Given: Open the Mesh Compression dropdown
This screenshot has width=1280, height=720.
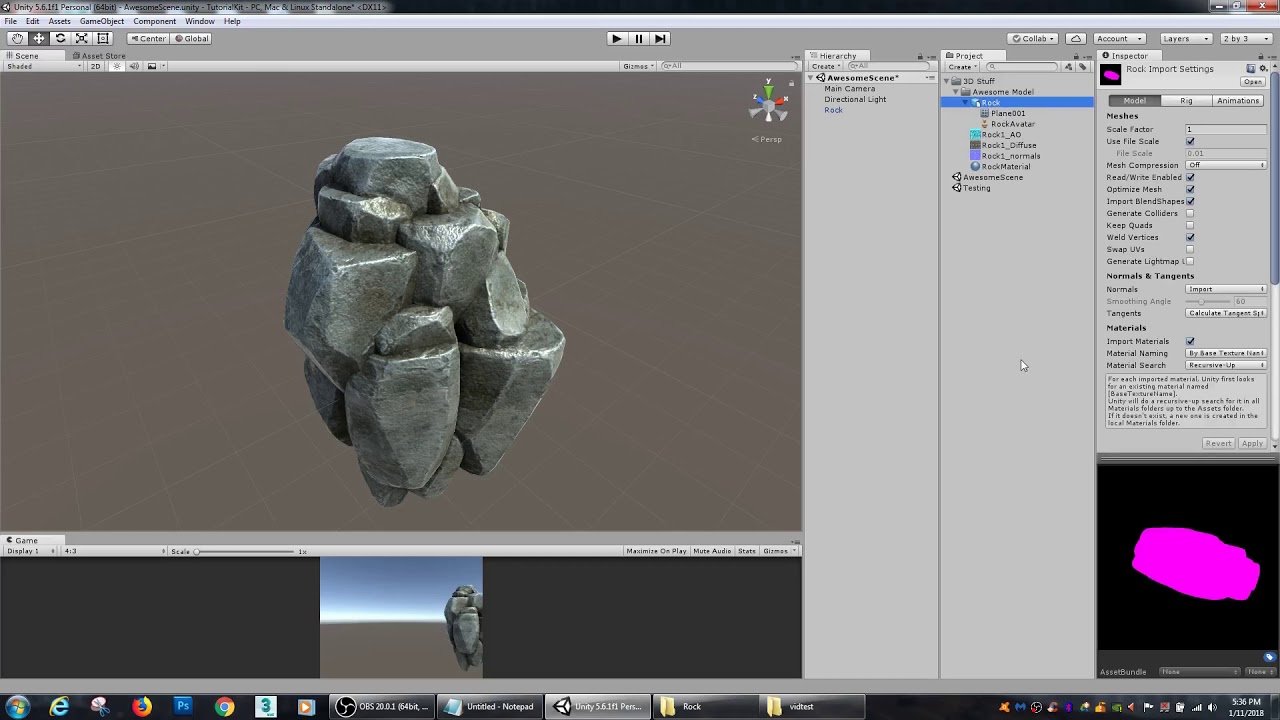Looking at the screenshot, I should click(x=1226, y=165).
